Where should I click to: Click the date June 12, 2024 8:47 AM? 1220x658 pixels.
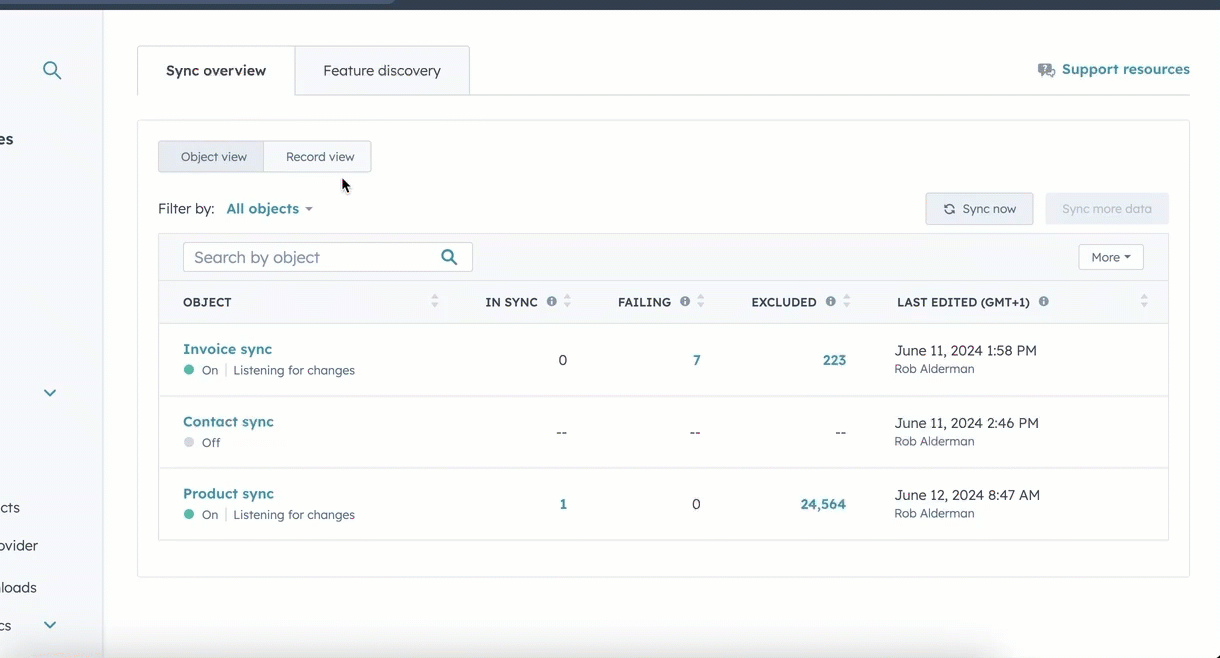[967, 495]
